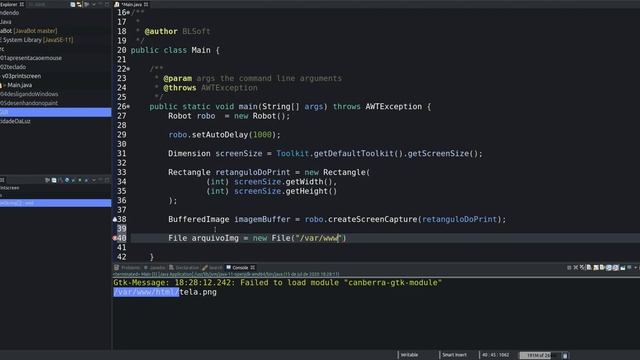Click cursor position 40 : 45 in status bar

point(496,355)
